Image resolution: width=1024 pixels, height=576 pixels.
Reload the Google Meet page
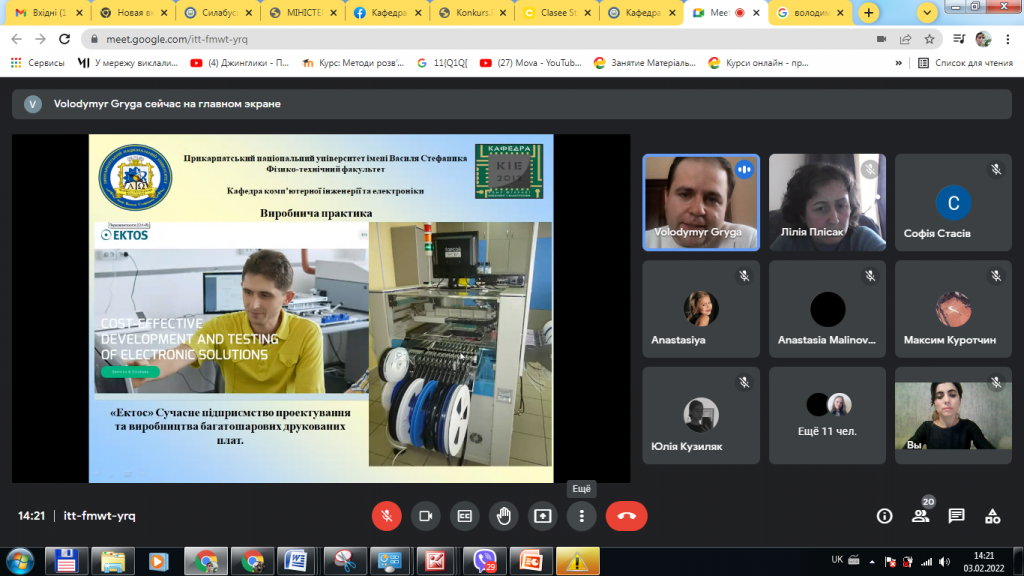[64, 39]
